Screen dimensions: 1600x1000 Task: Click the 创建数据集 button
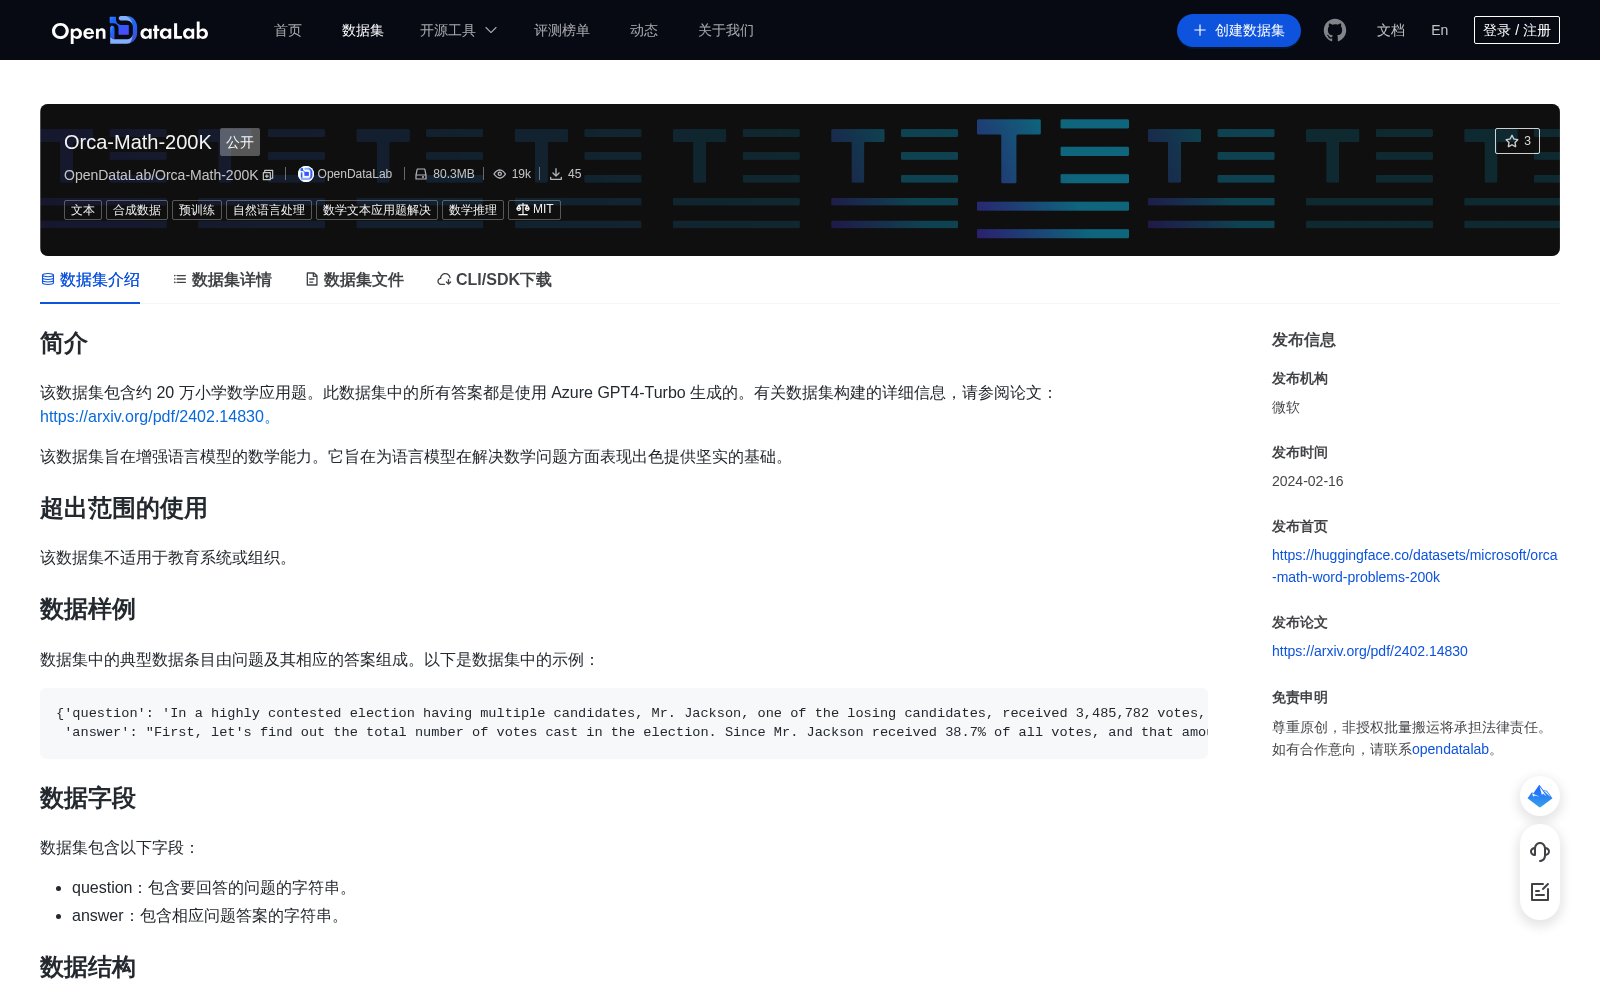pyautogui.click(x=1239, y=30)
